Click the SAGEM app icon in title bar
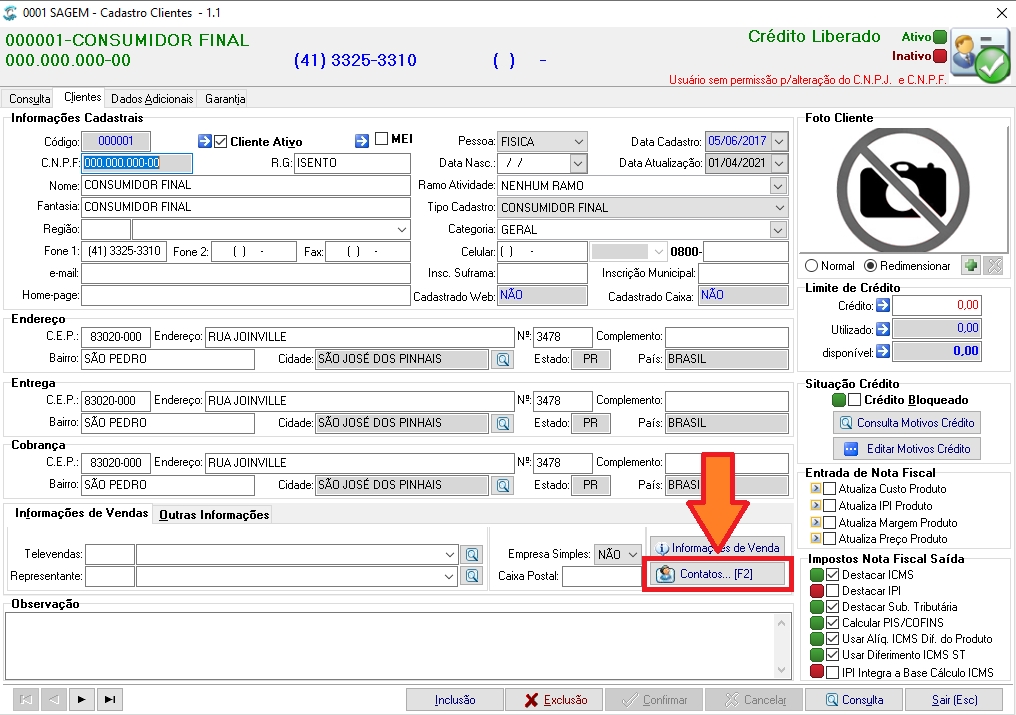1016x715 pixels. (10, 12)
